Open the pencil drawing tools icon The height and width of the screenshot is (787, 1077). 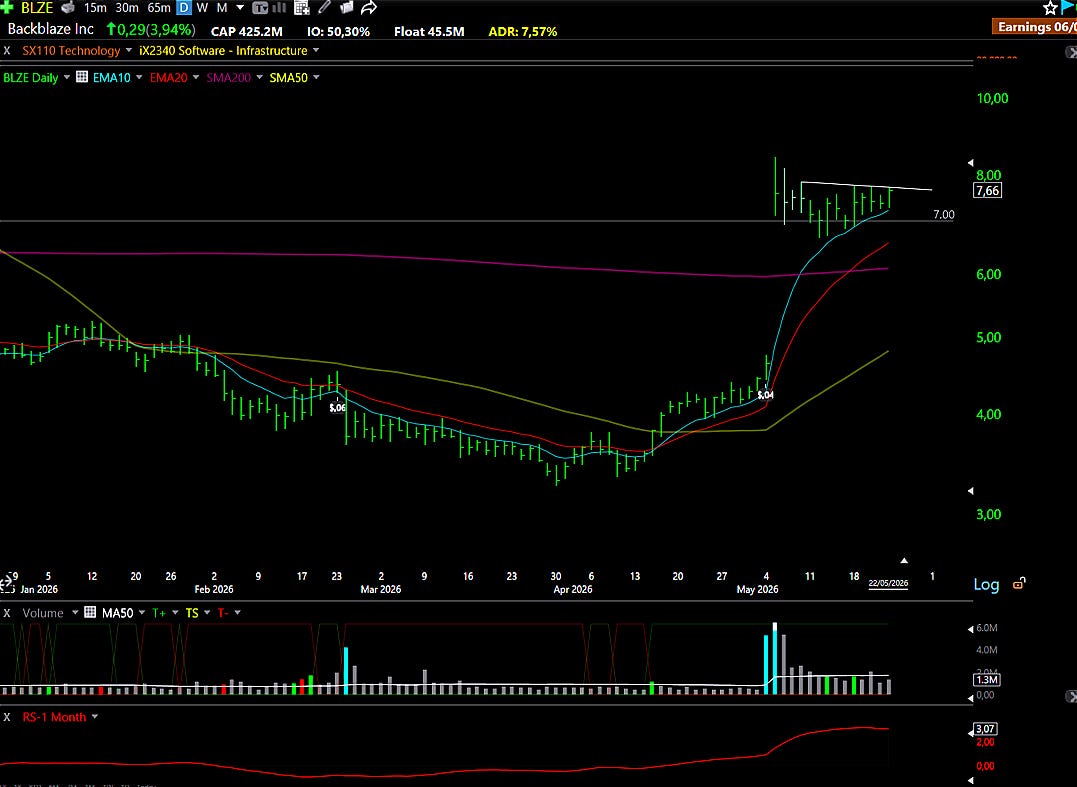click(324, 8)
